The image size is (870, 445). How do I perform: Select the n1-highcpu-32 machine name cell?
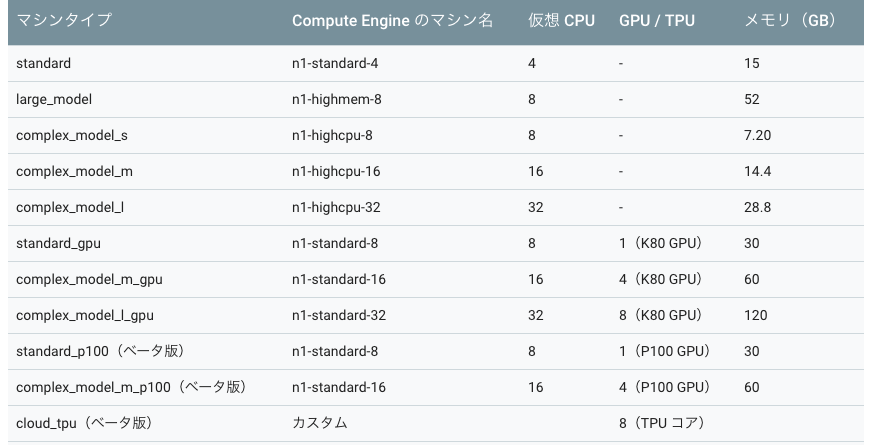coord(336,207)
